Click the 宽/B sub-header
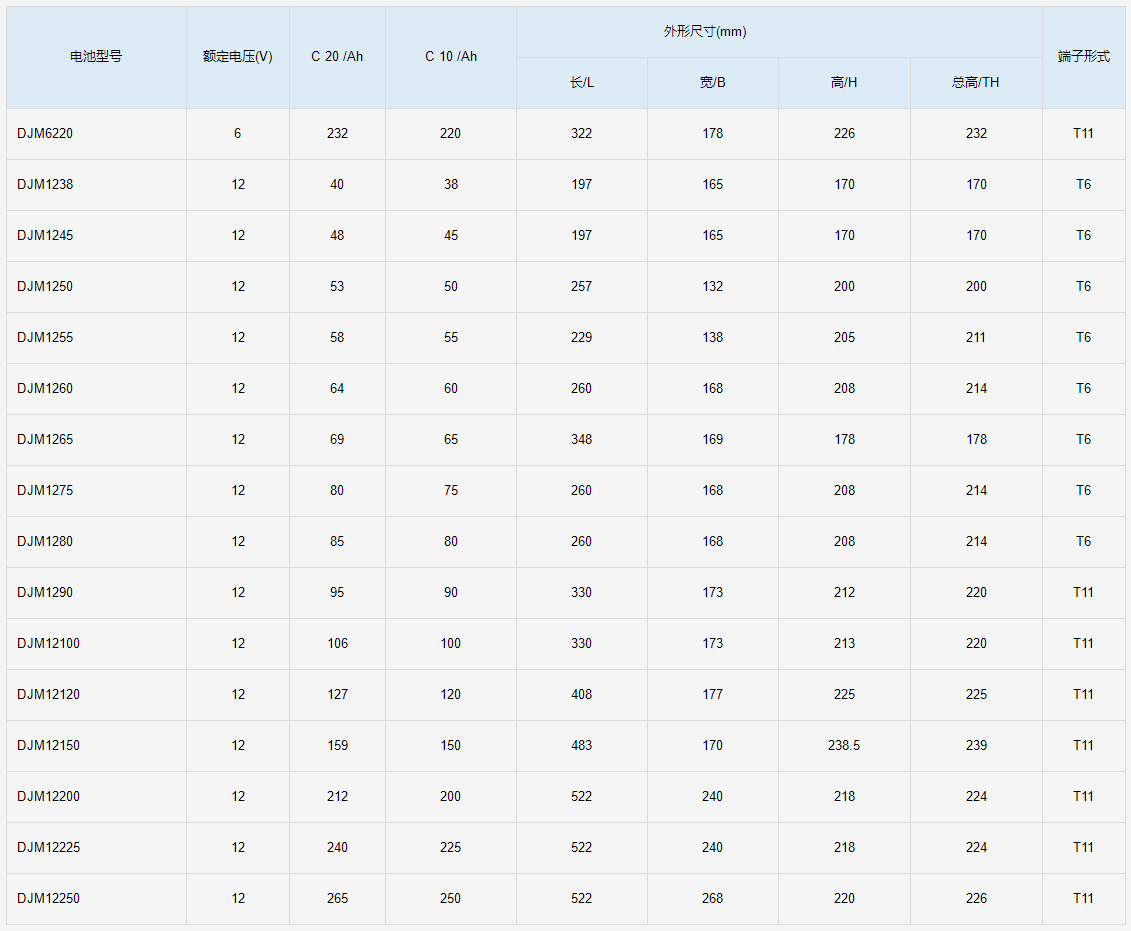 click(x=713, y=83)
